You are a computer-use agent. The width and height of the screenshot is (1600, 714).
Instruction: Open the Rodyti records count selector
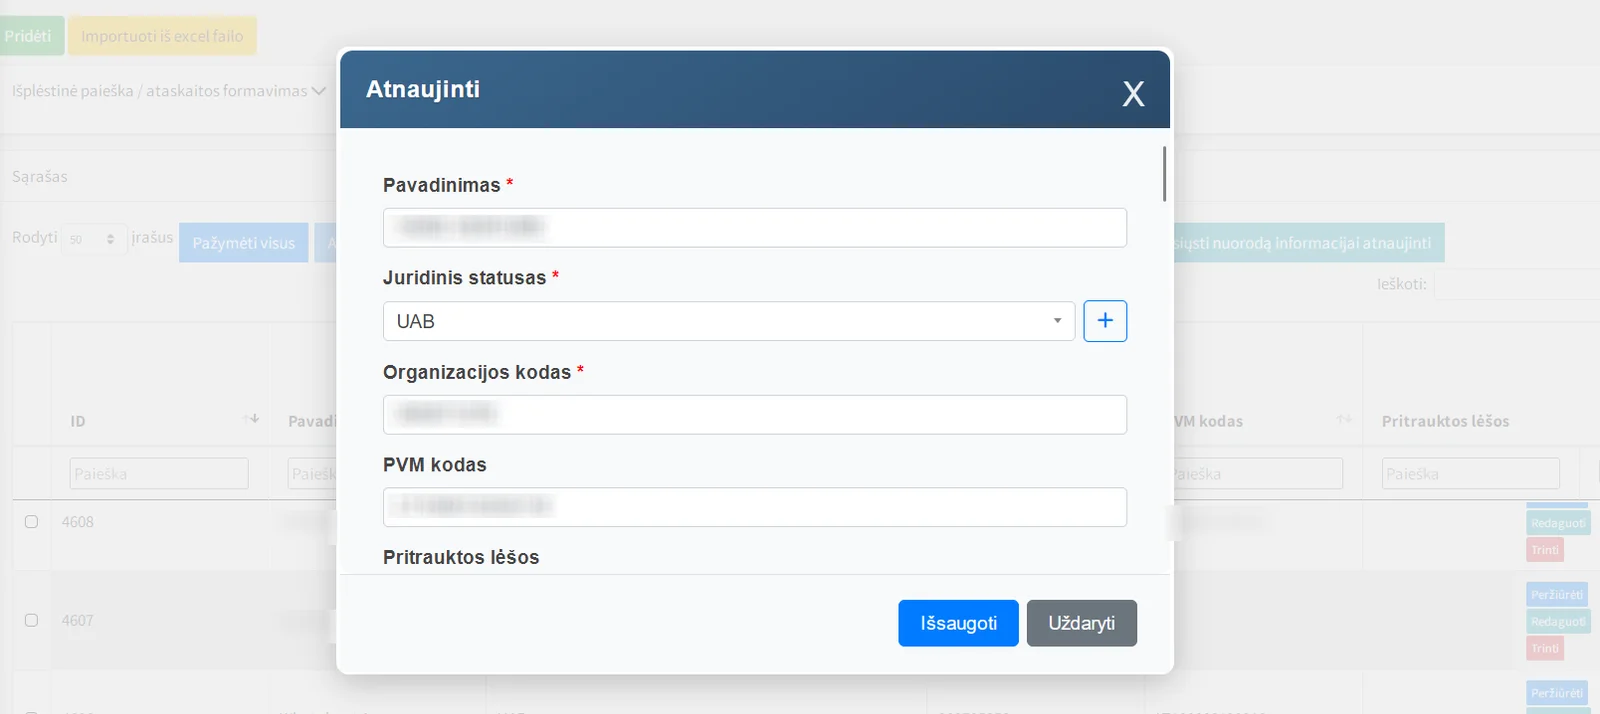[x=93, y=240]
